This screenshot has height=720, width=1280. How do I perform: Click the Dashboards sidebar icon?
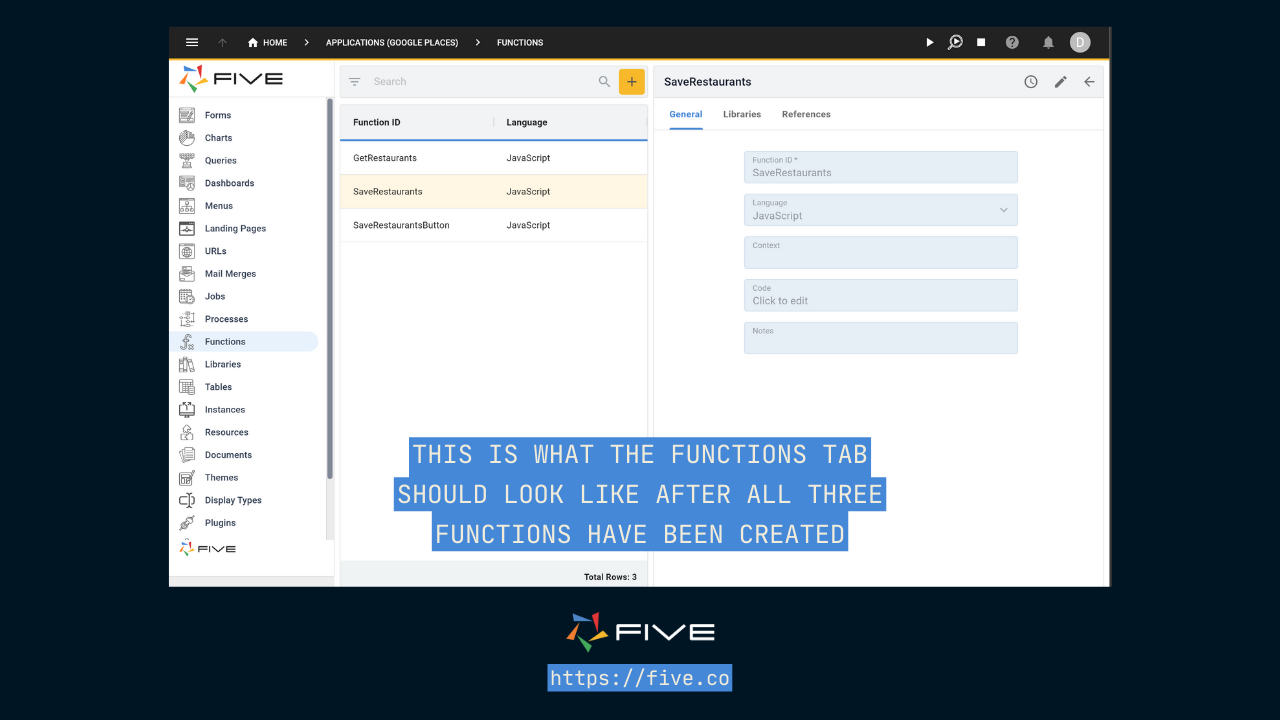(x=187, y=183)
